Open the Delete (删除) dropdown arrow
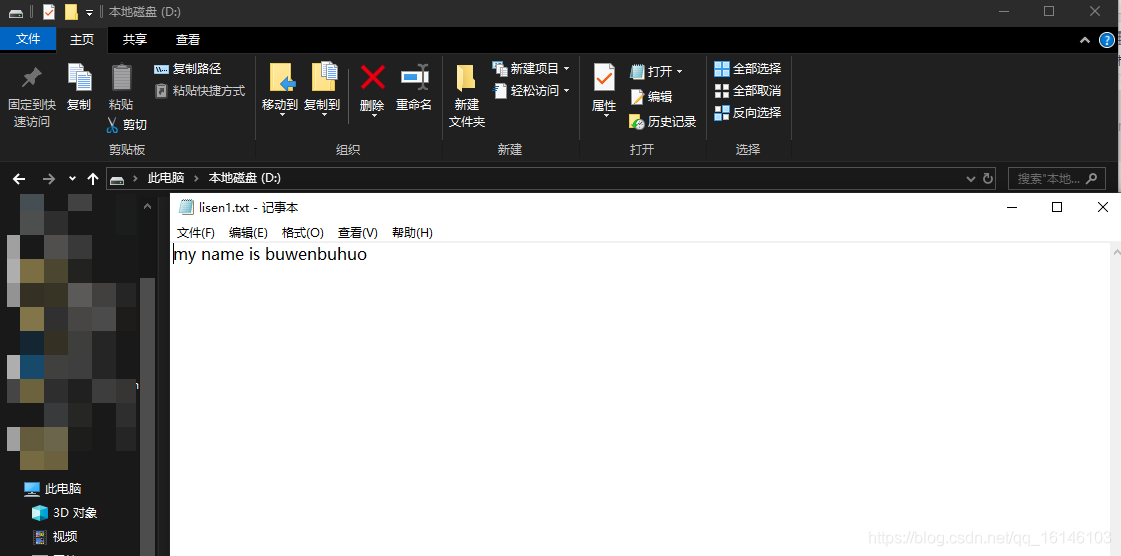 372,114
